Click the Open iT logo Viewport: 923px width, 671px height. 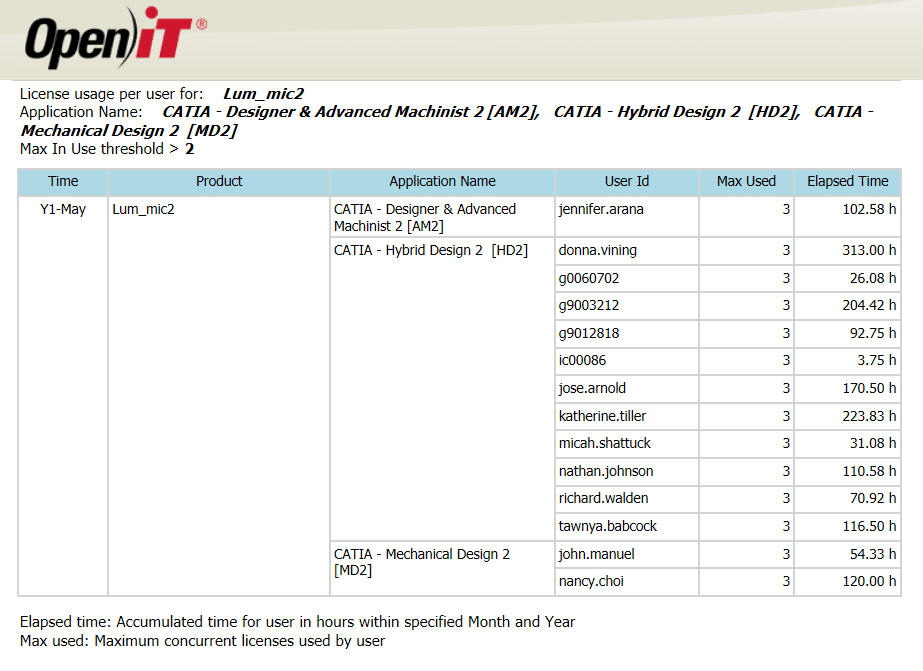pos(115,38)
